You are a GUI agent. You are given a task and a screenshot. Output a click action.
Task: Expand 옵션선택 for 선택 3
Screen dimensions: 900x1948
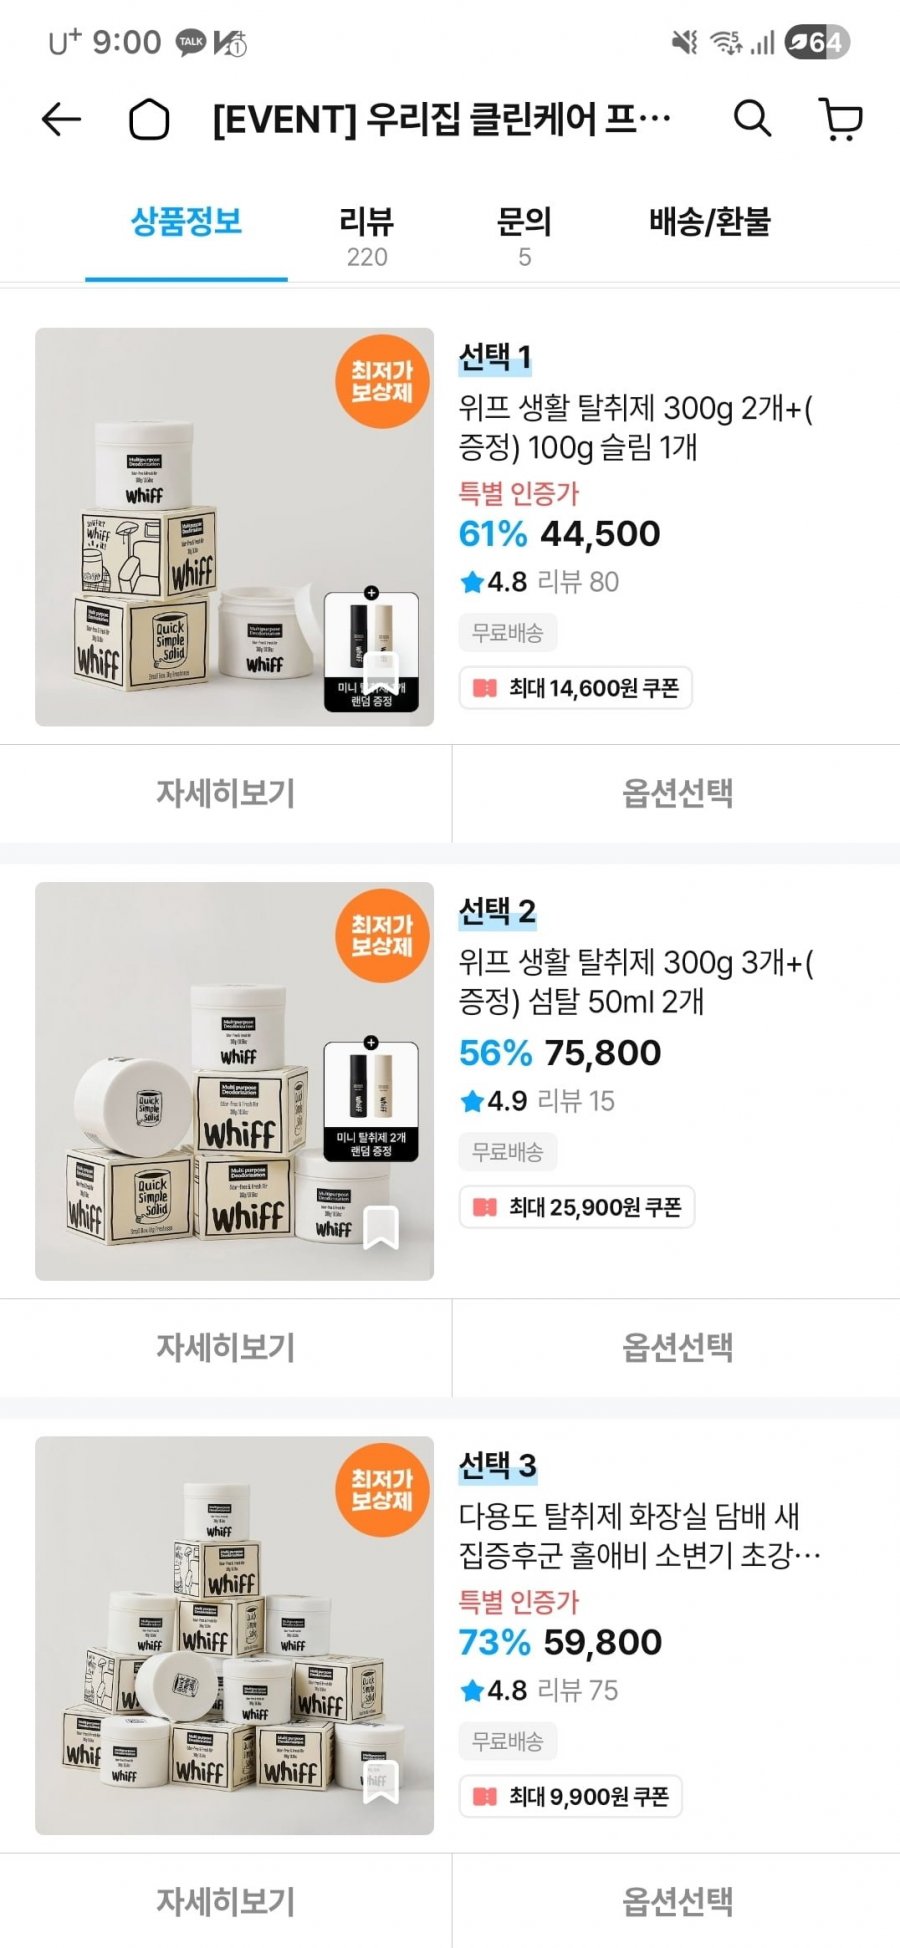[677, 1901]
